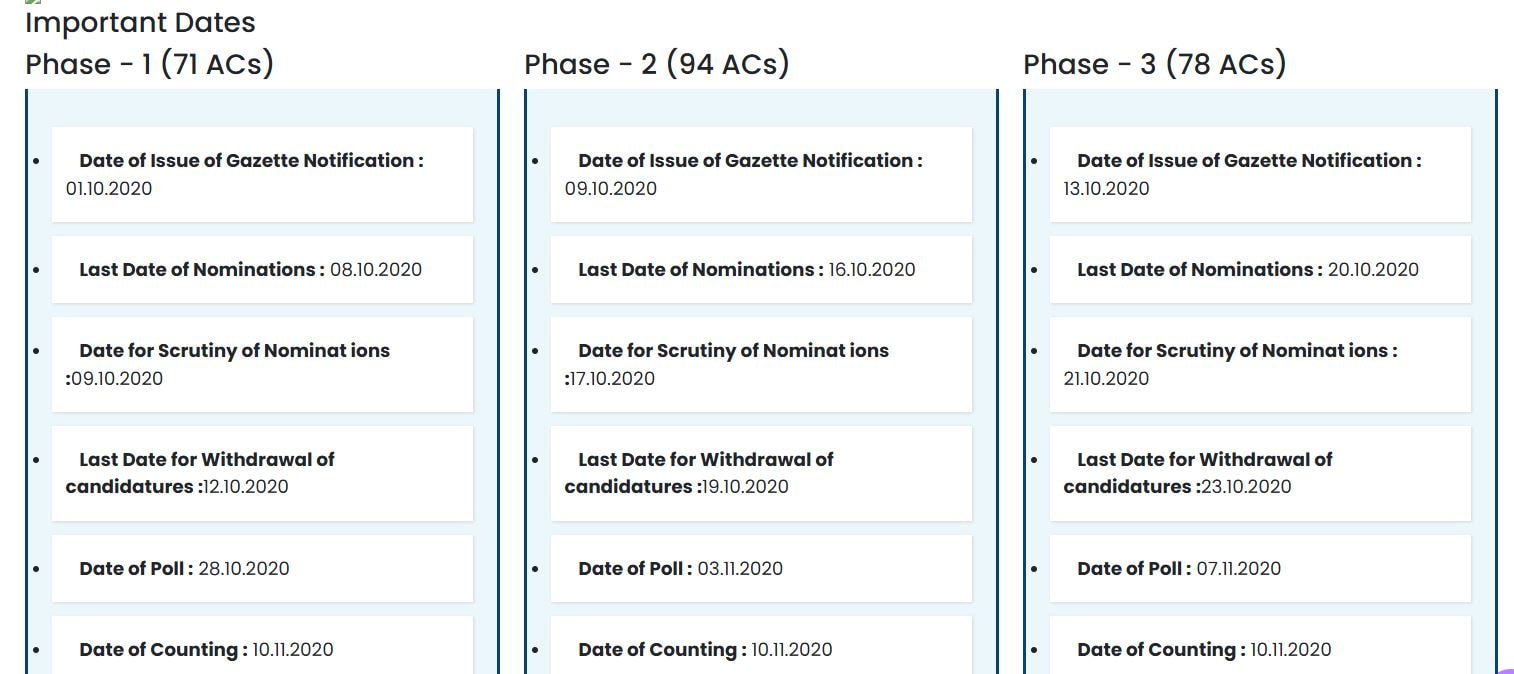Click Phase 2 Gazette Notification card dated 09.10.2020
The height and width of the screenshot is (674, 1514).
(x=760, y=174)
